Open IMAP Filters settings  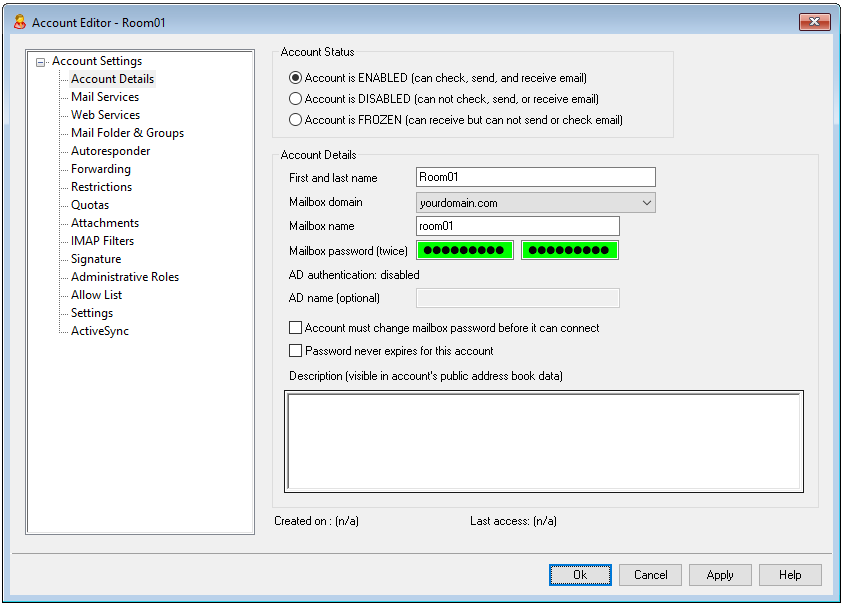[102, 241]
